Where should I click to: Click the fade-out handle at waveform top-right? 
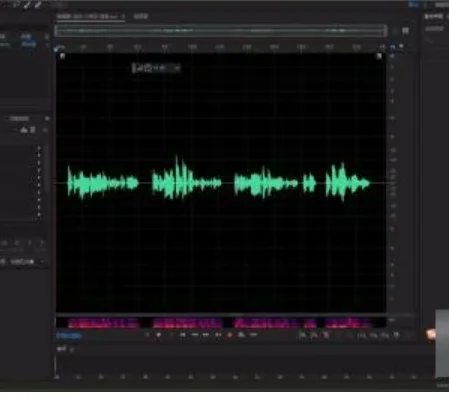click(x=379, y=56)
